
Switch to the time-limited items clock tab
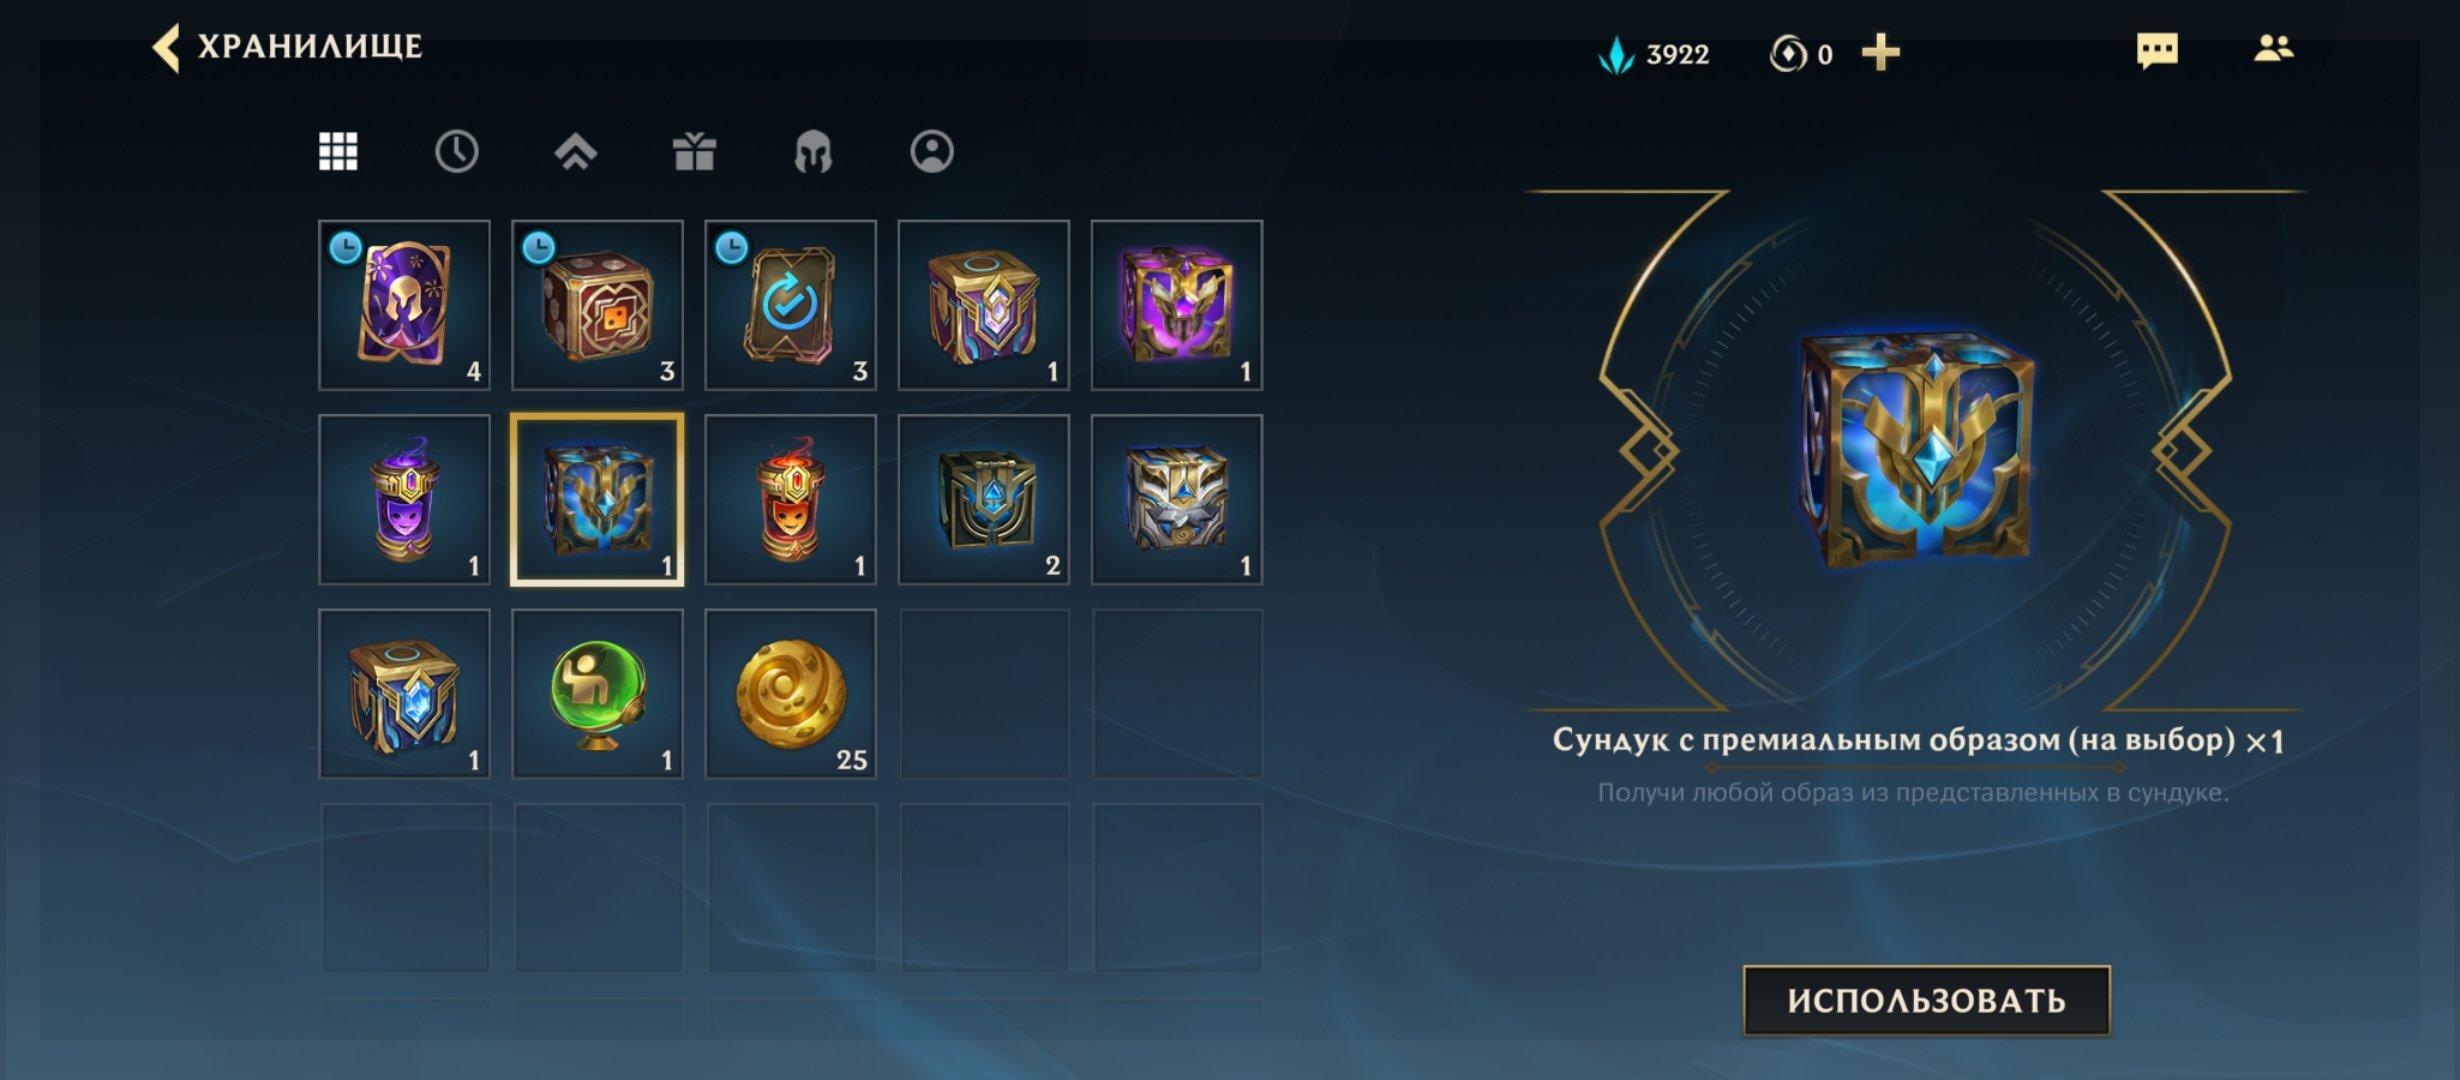tap(456, 152)
